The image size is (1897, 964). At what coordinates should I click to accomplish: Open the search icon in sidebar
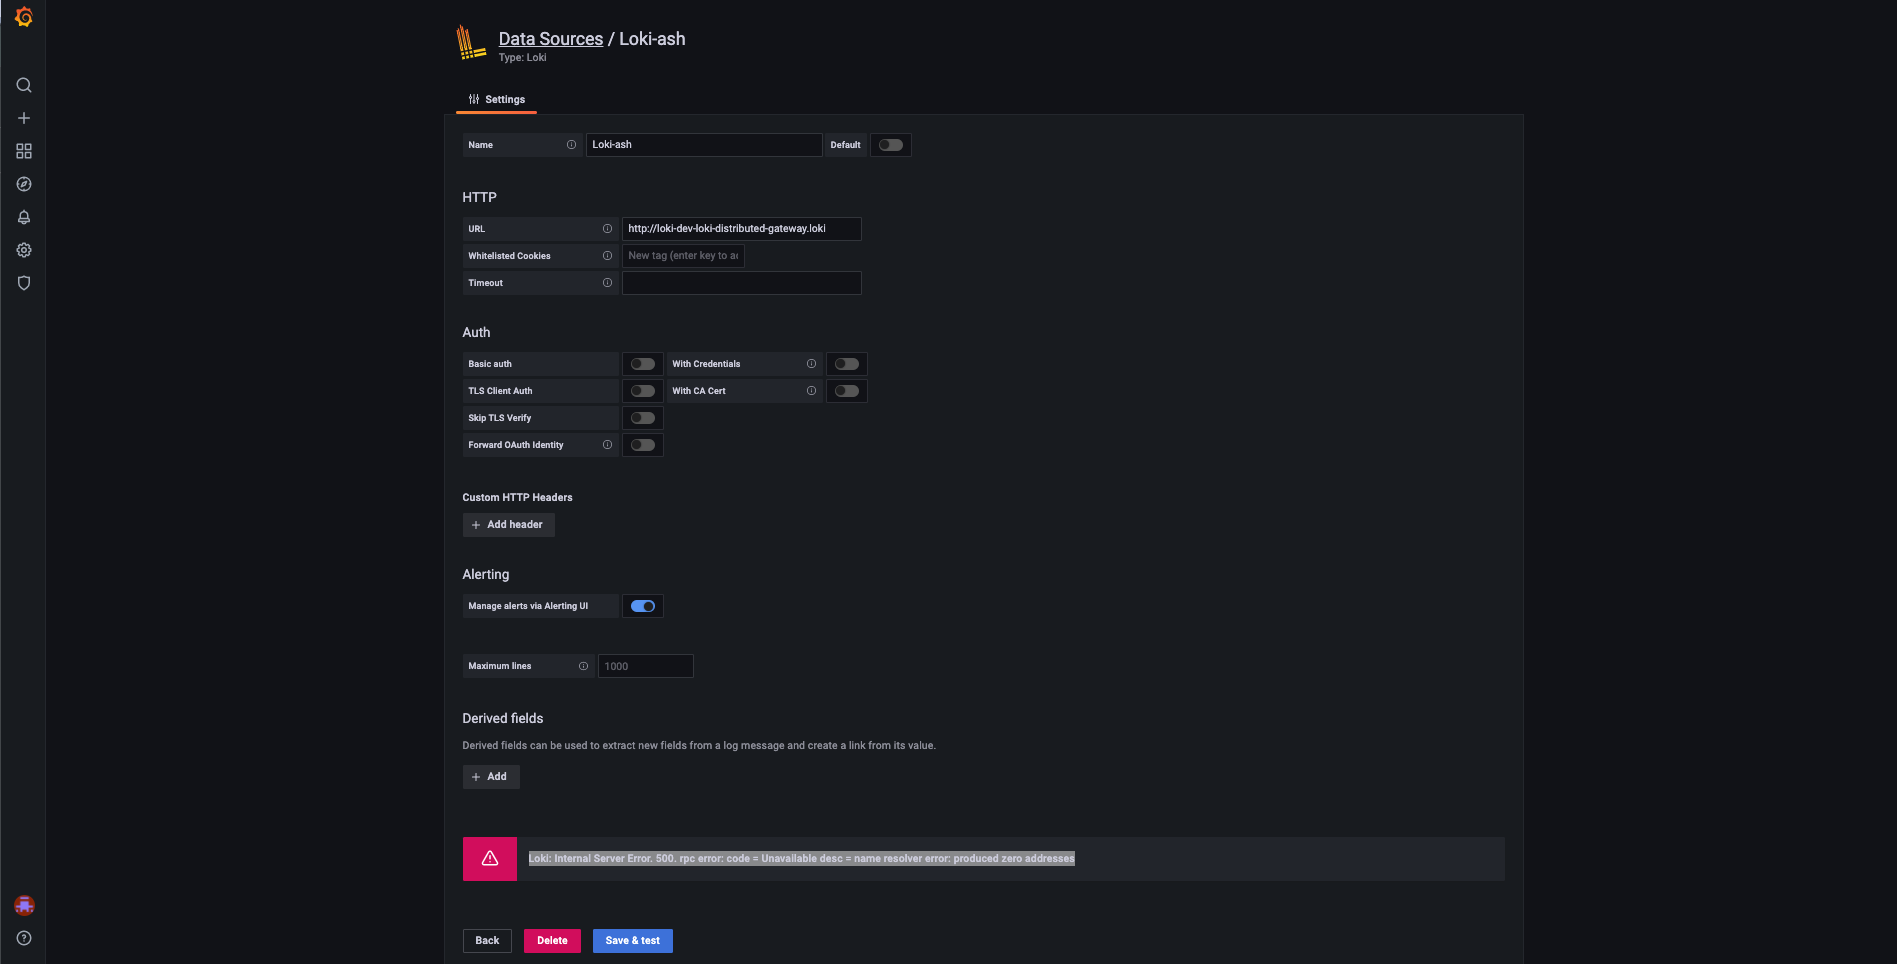click(24, 85)
